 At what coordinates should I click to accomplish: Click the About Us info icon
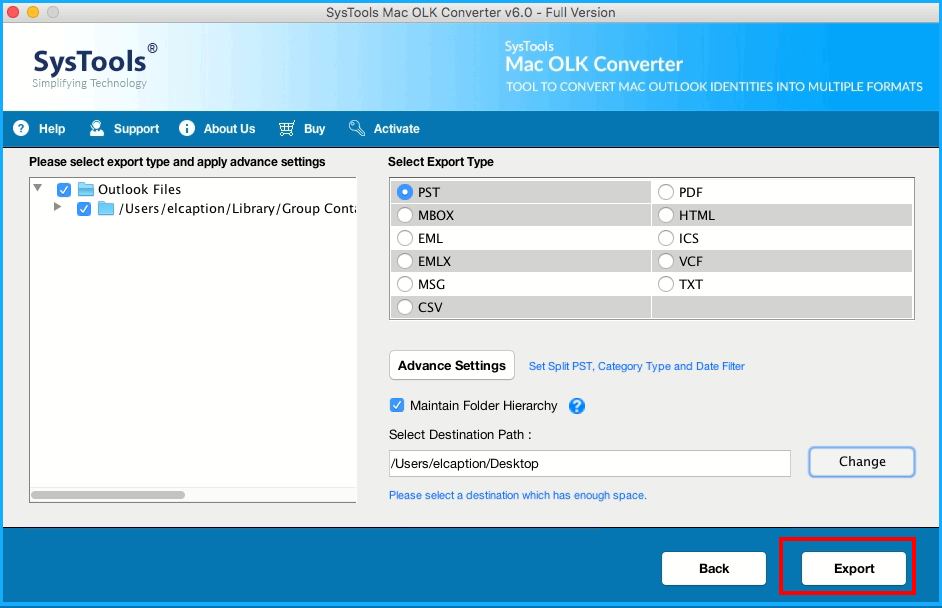pyautogui.click(x=187, y=128)
